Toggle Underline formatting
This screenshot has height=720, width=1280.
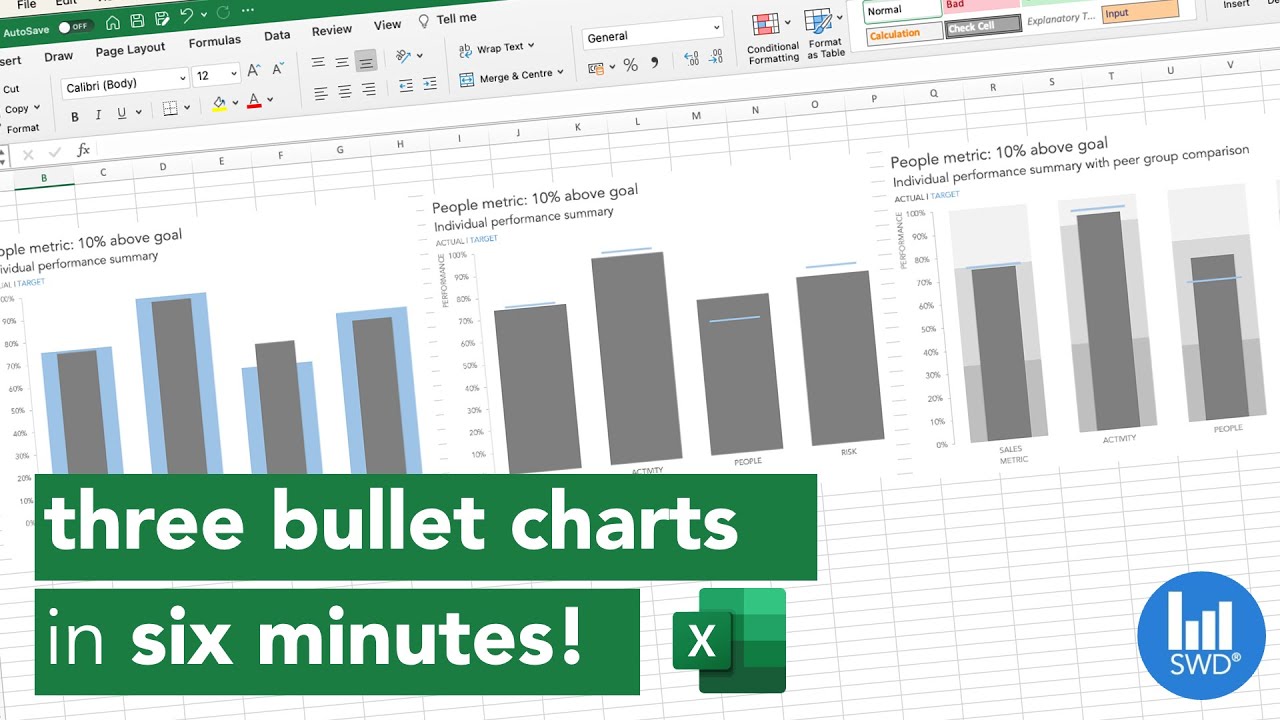[x=122, y=113]
